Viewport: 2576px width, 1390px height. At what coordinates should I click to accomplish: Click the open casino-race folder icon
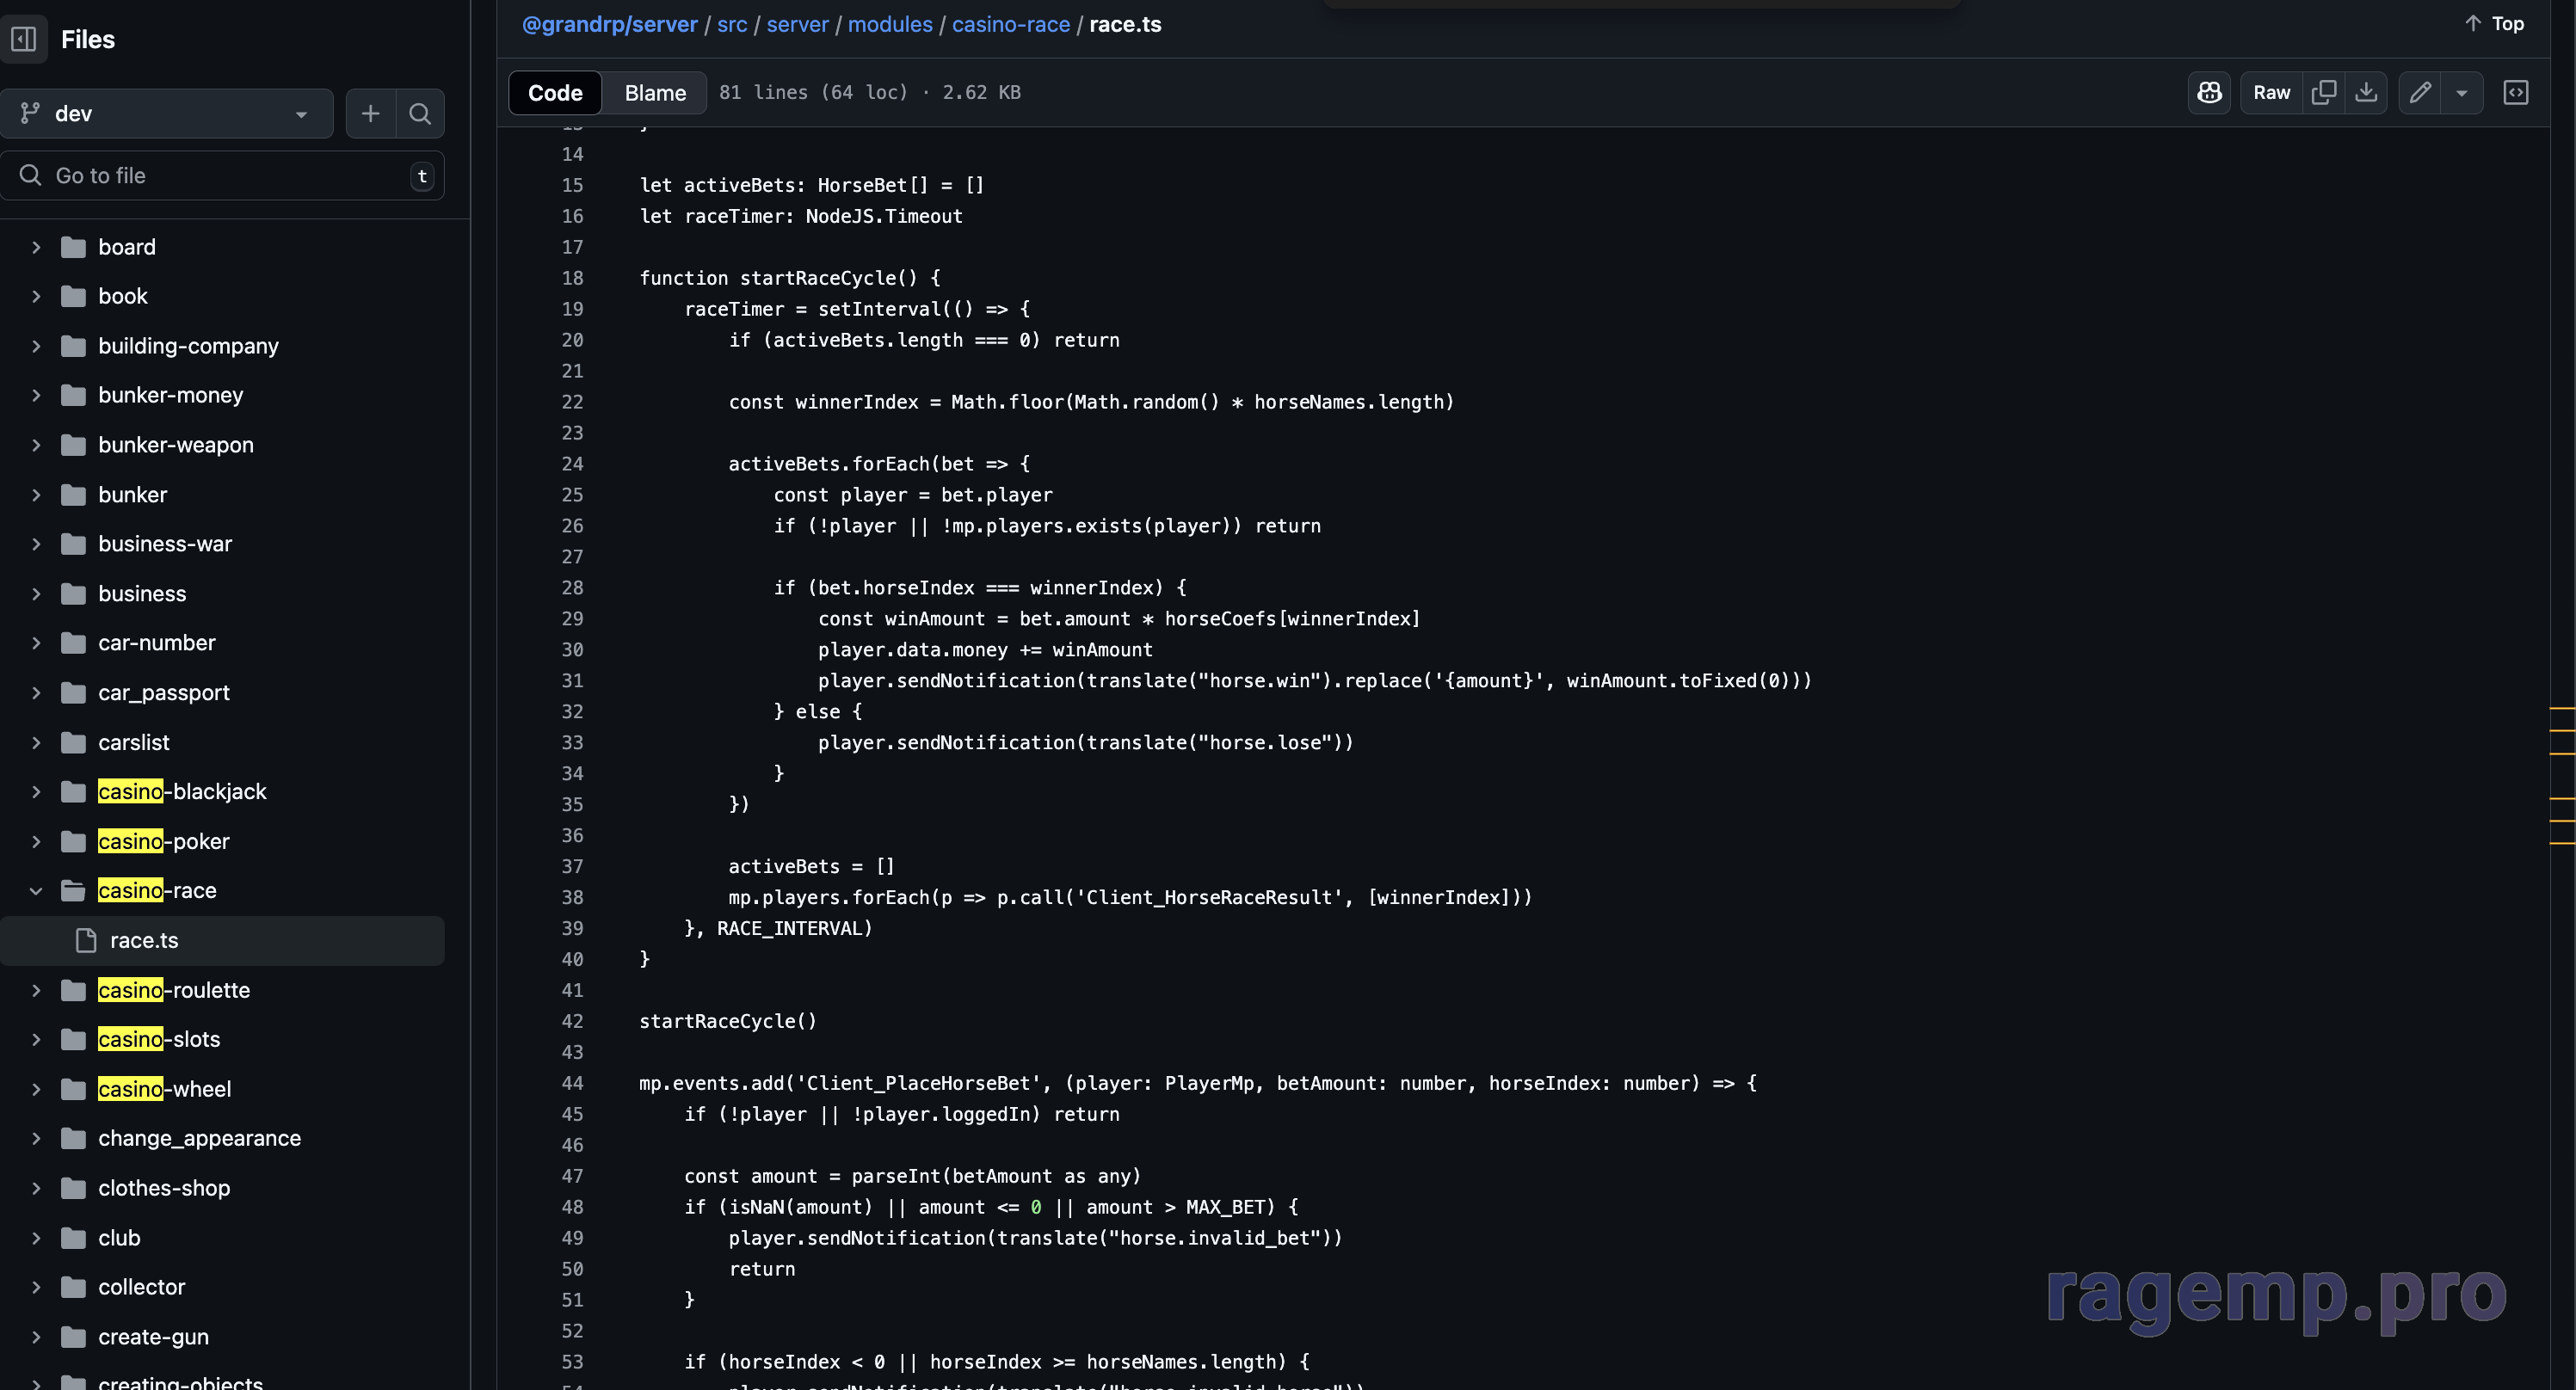(x=73, y=891)
